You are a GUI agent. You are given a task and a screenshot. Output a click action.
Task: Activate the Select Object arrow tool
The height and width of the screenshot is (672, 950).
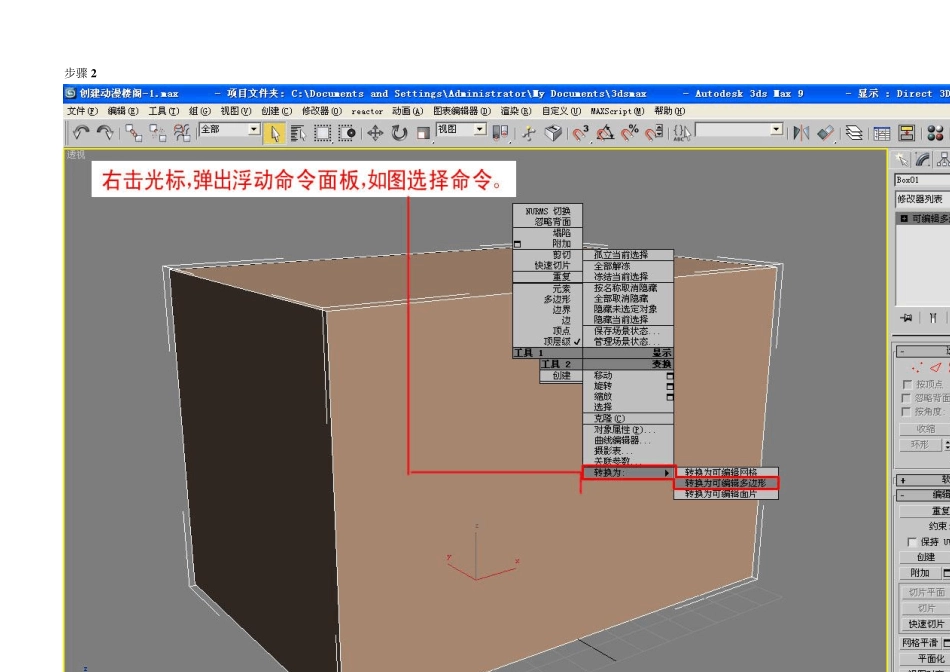(x=274, y=133)
